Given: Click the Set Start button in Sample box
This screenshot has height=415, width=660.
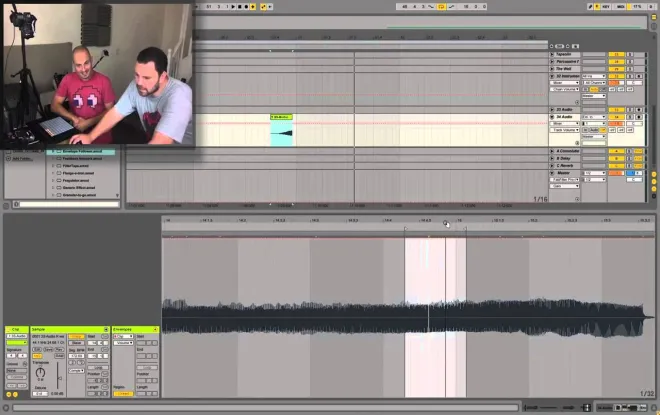Looking at the screenshot, I should pos(105,336).
